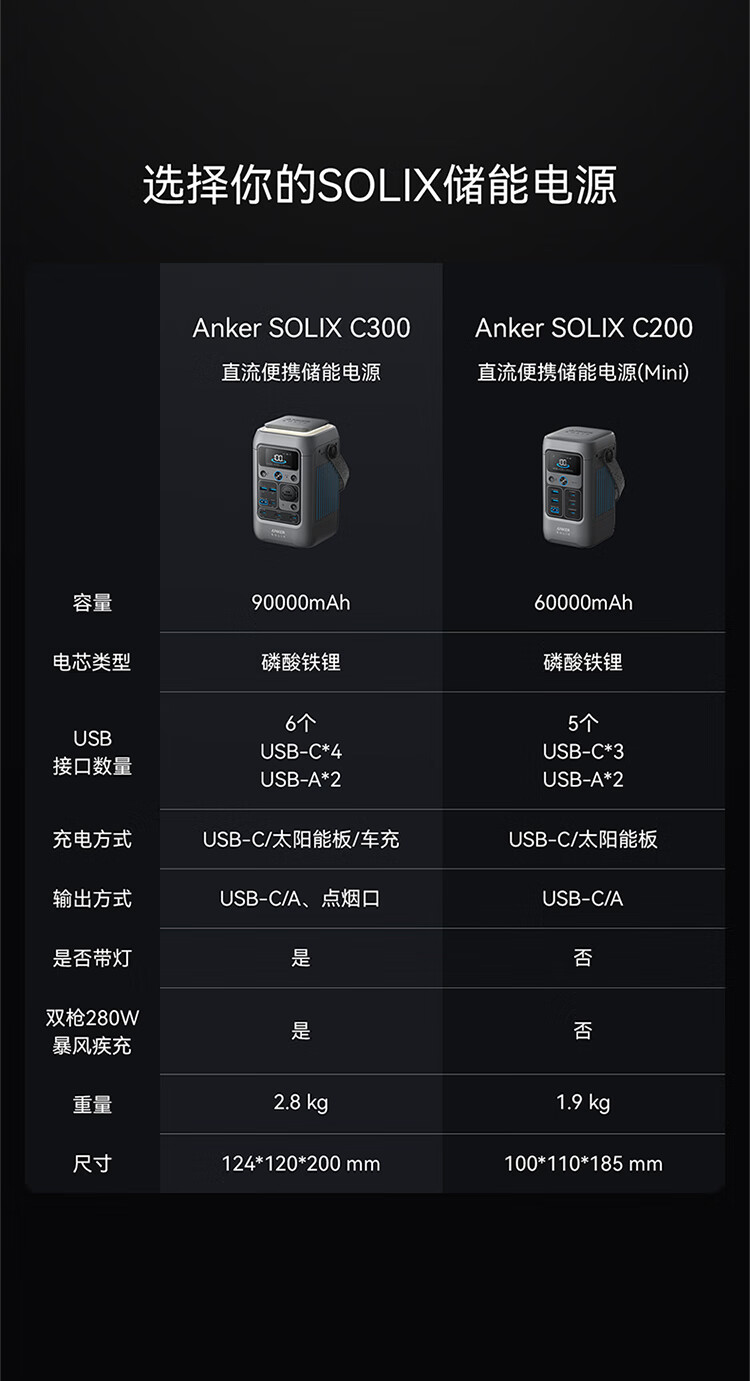
Task: Click the 100*110*185 mm size value
Action: (583, 1163)
